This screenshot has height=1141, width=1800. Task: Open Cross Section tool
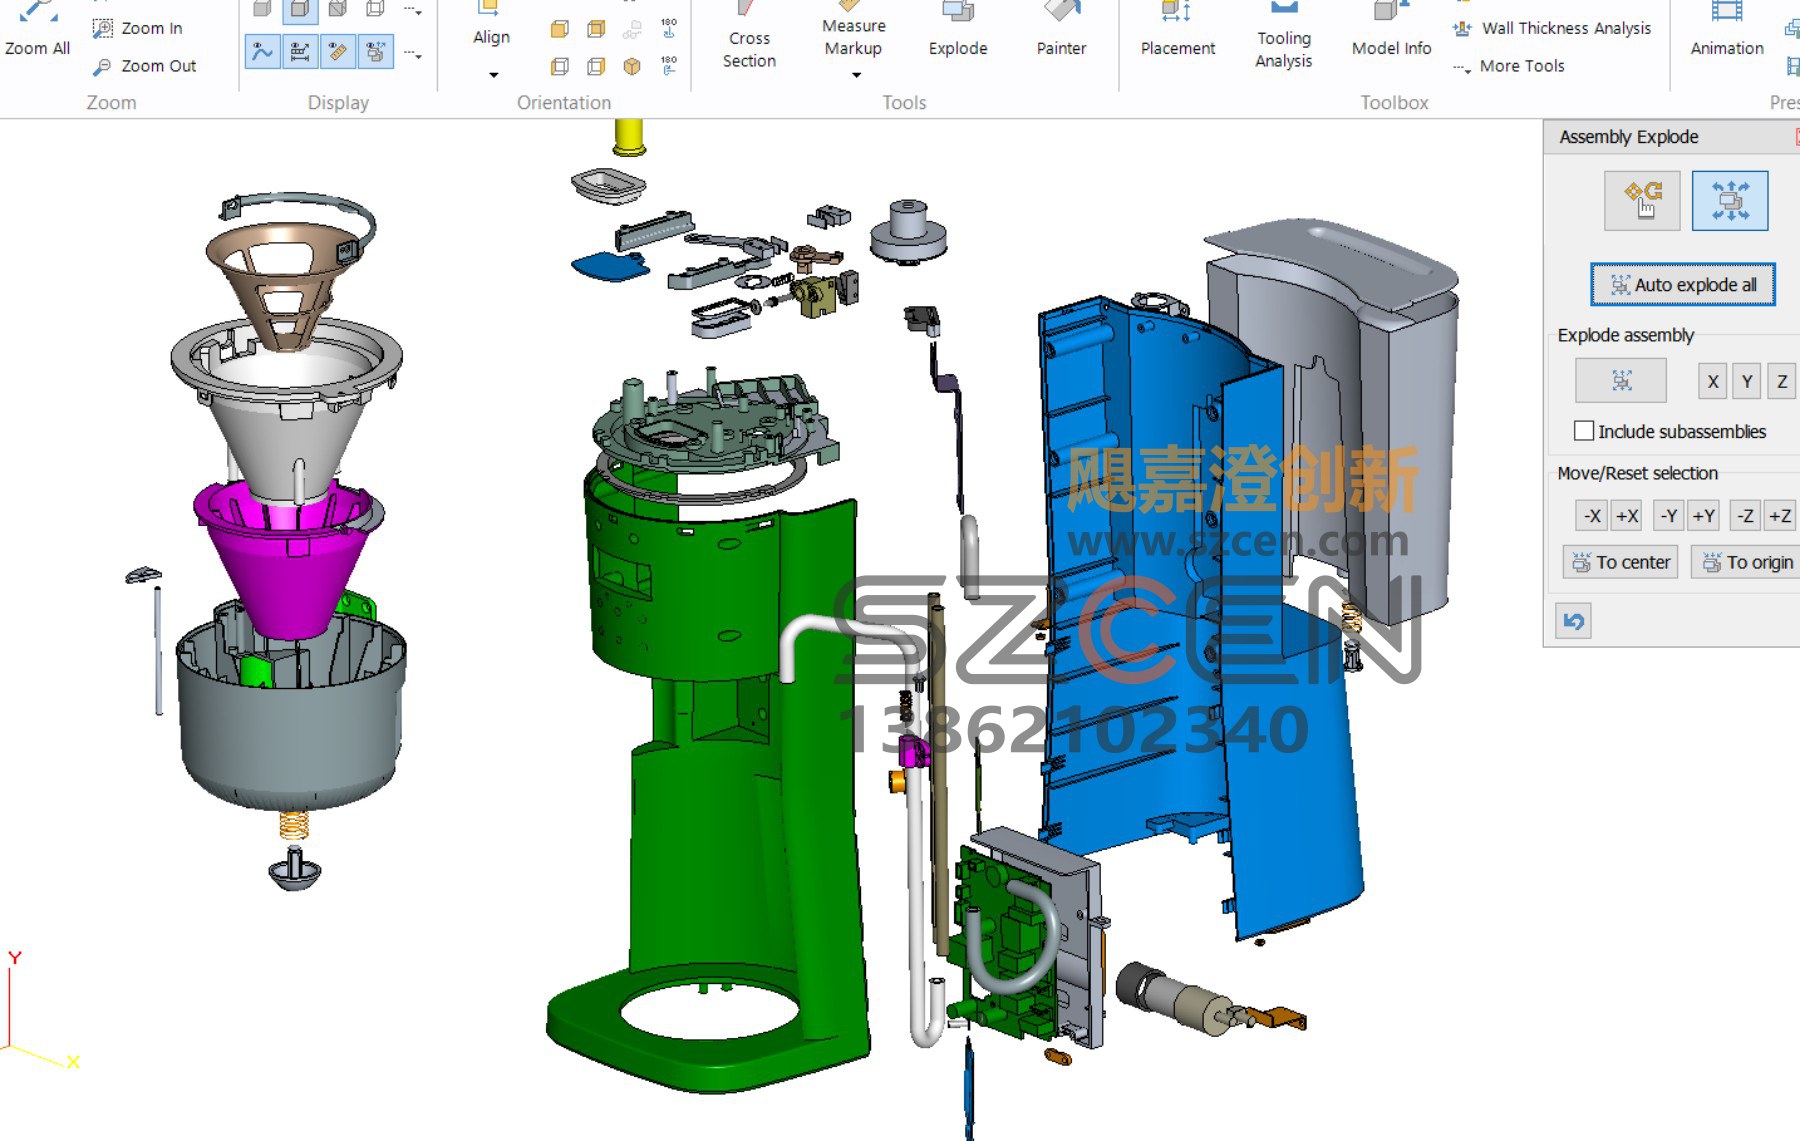[749, 36]
